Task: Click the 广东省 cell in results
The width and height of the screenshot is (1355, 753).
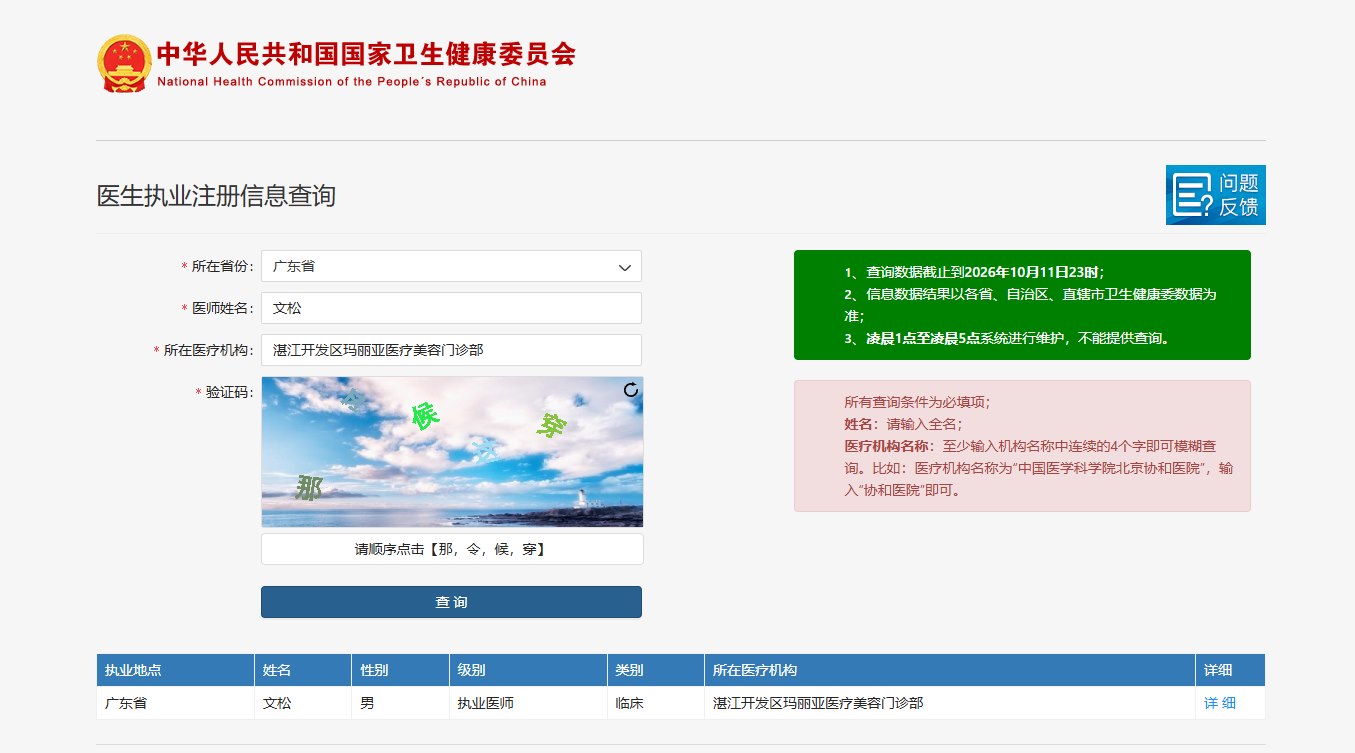Action: [175, 703]
